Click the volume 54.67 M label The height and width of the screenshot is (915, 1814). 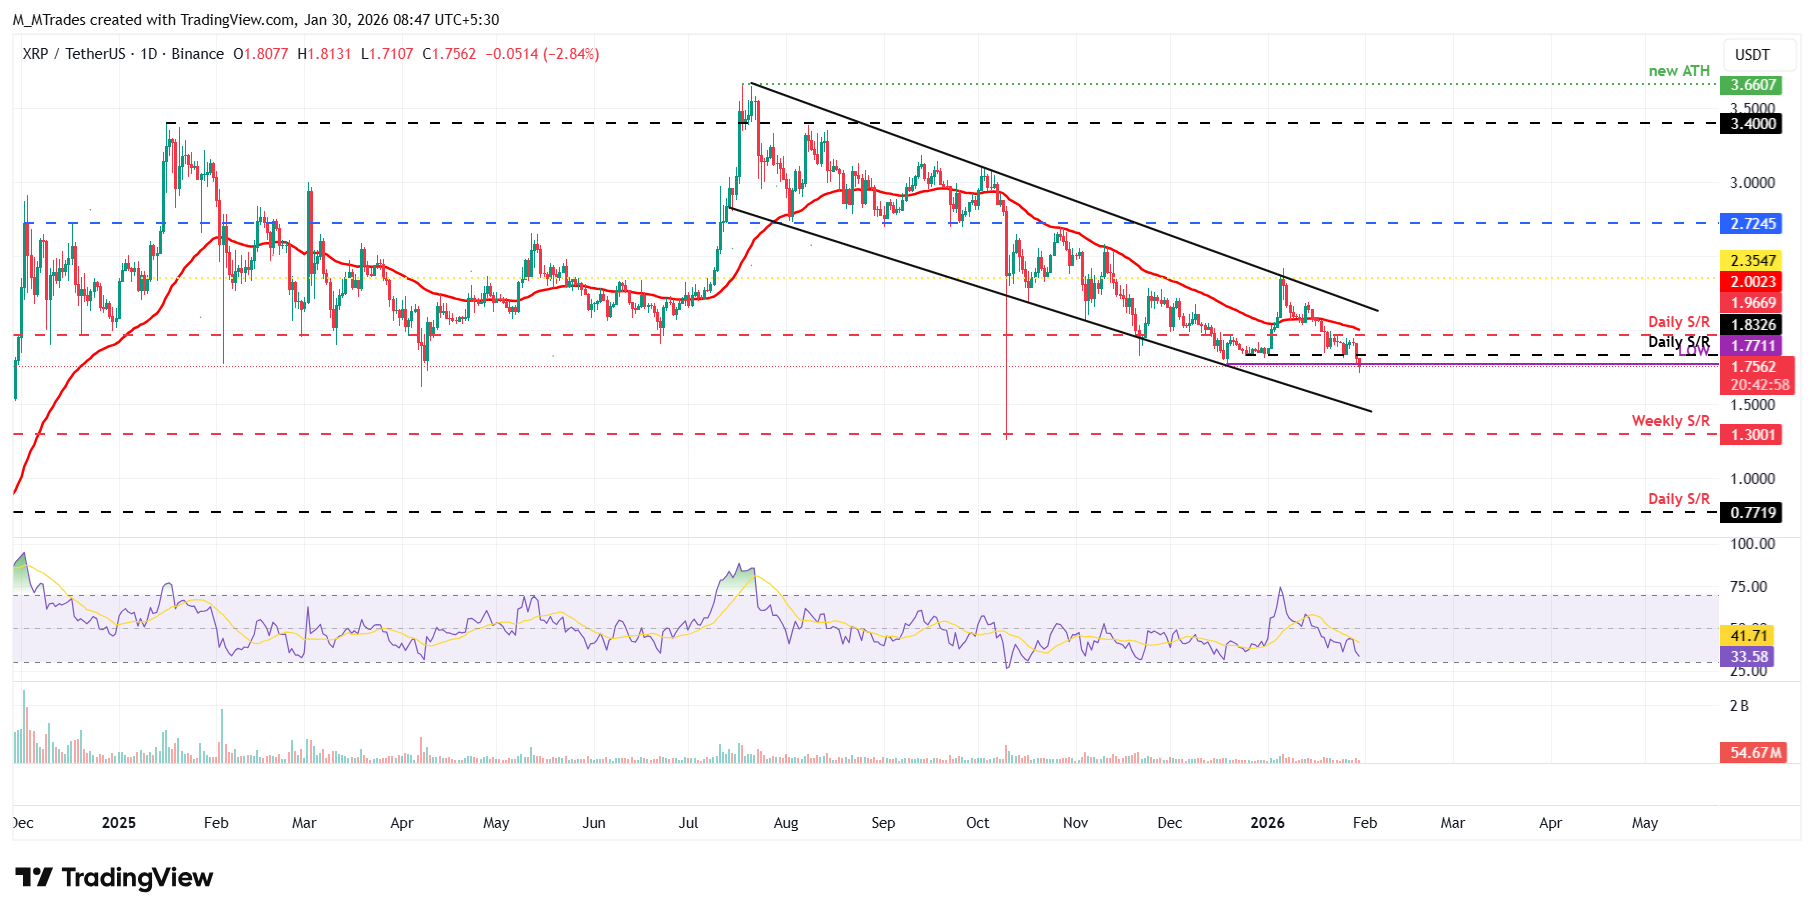click(1755, 753)
